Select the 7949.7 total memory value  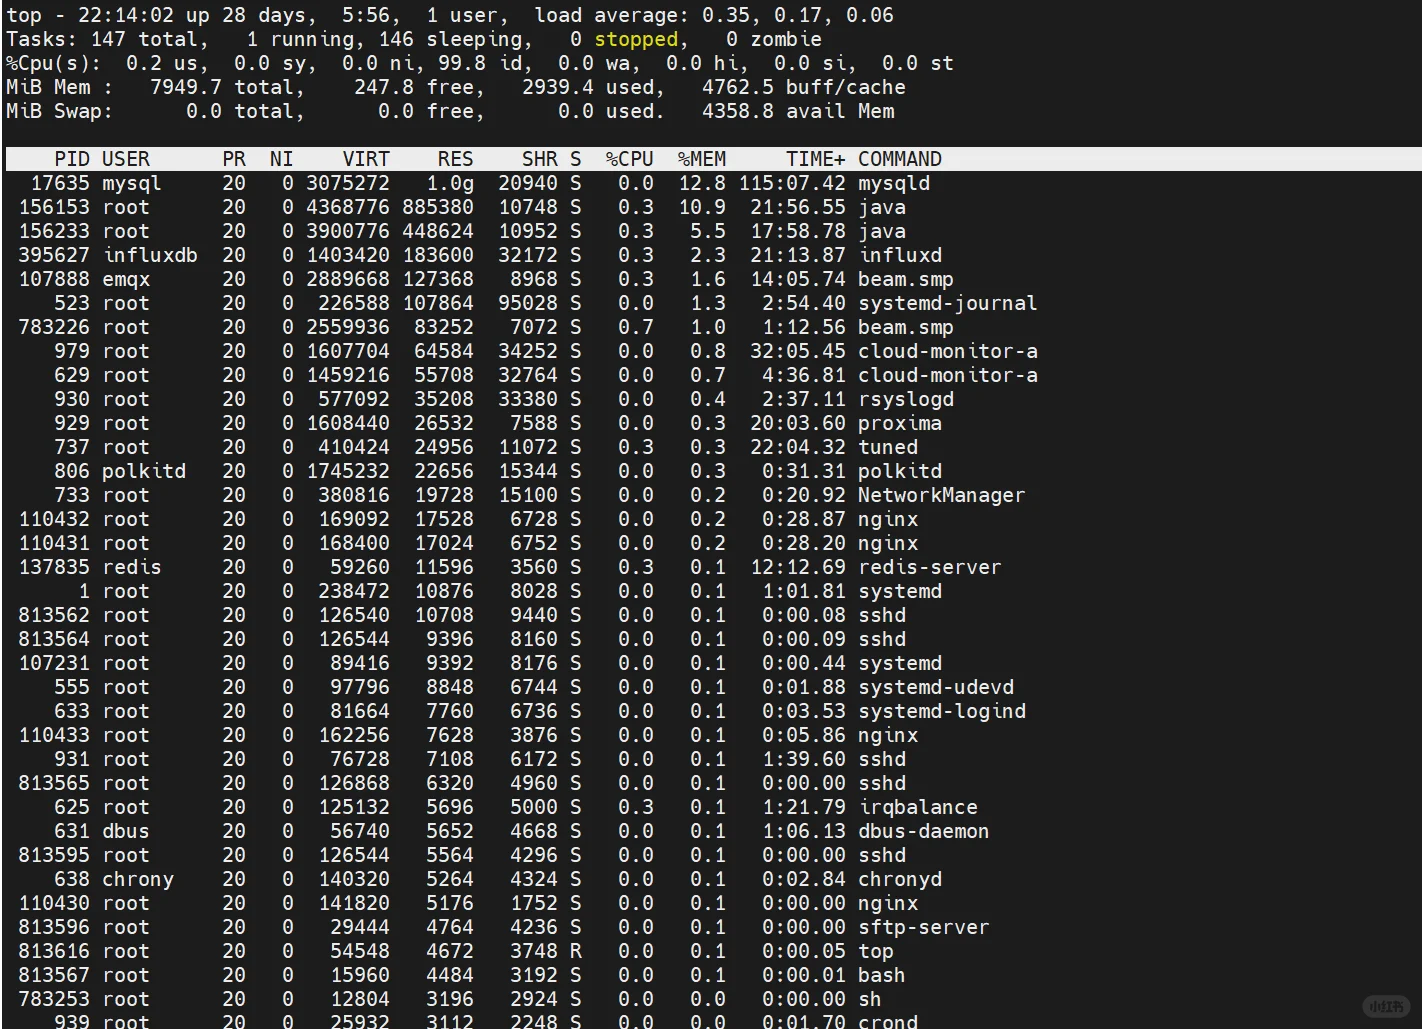click(186, 87)
